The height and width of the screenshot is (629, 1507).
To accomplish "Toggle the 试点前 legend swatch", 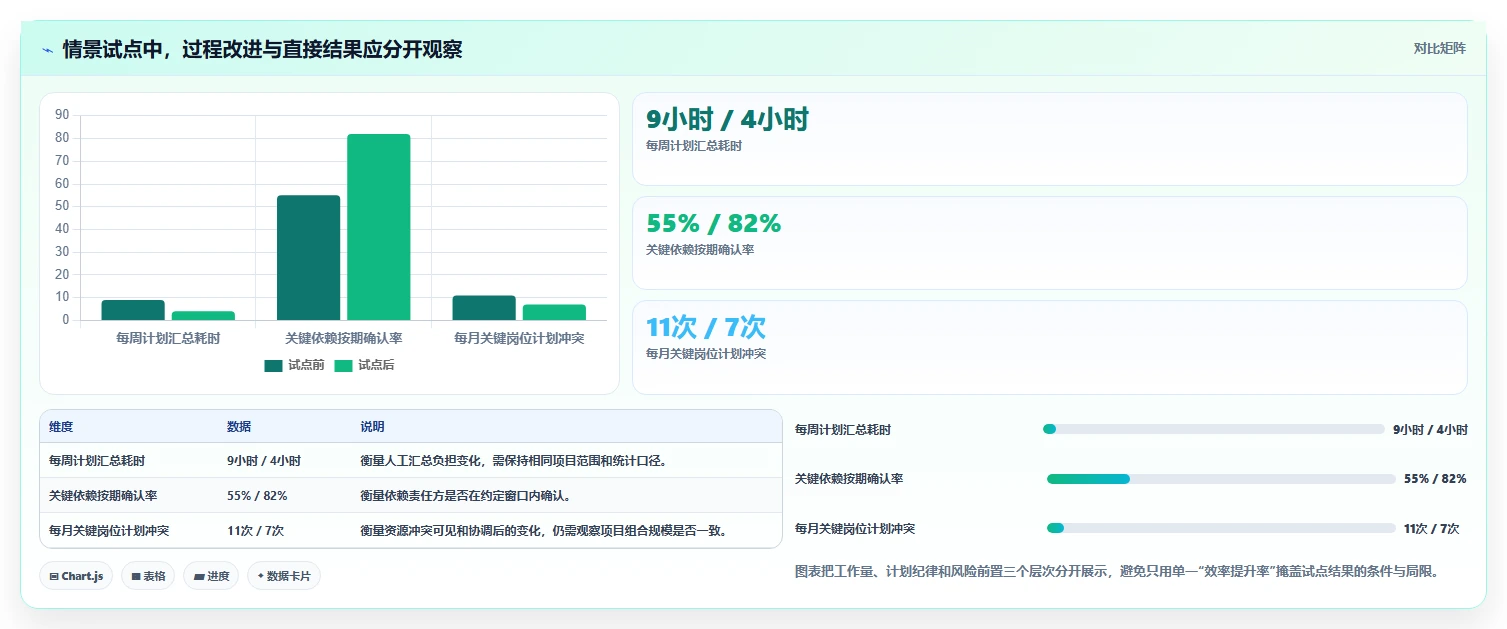I will coord(273,366).
